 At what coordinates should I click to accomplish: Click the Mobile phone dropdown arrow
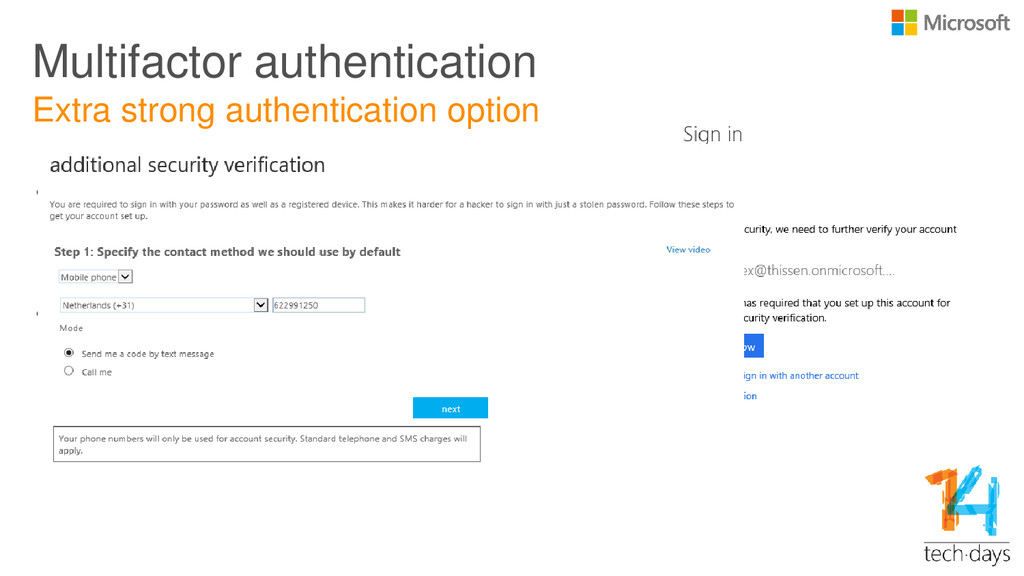125,277
